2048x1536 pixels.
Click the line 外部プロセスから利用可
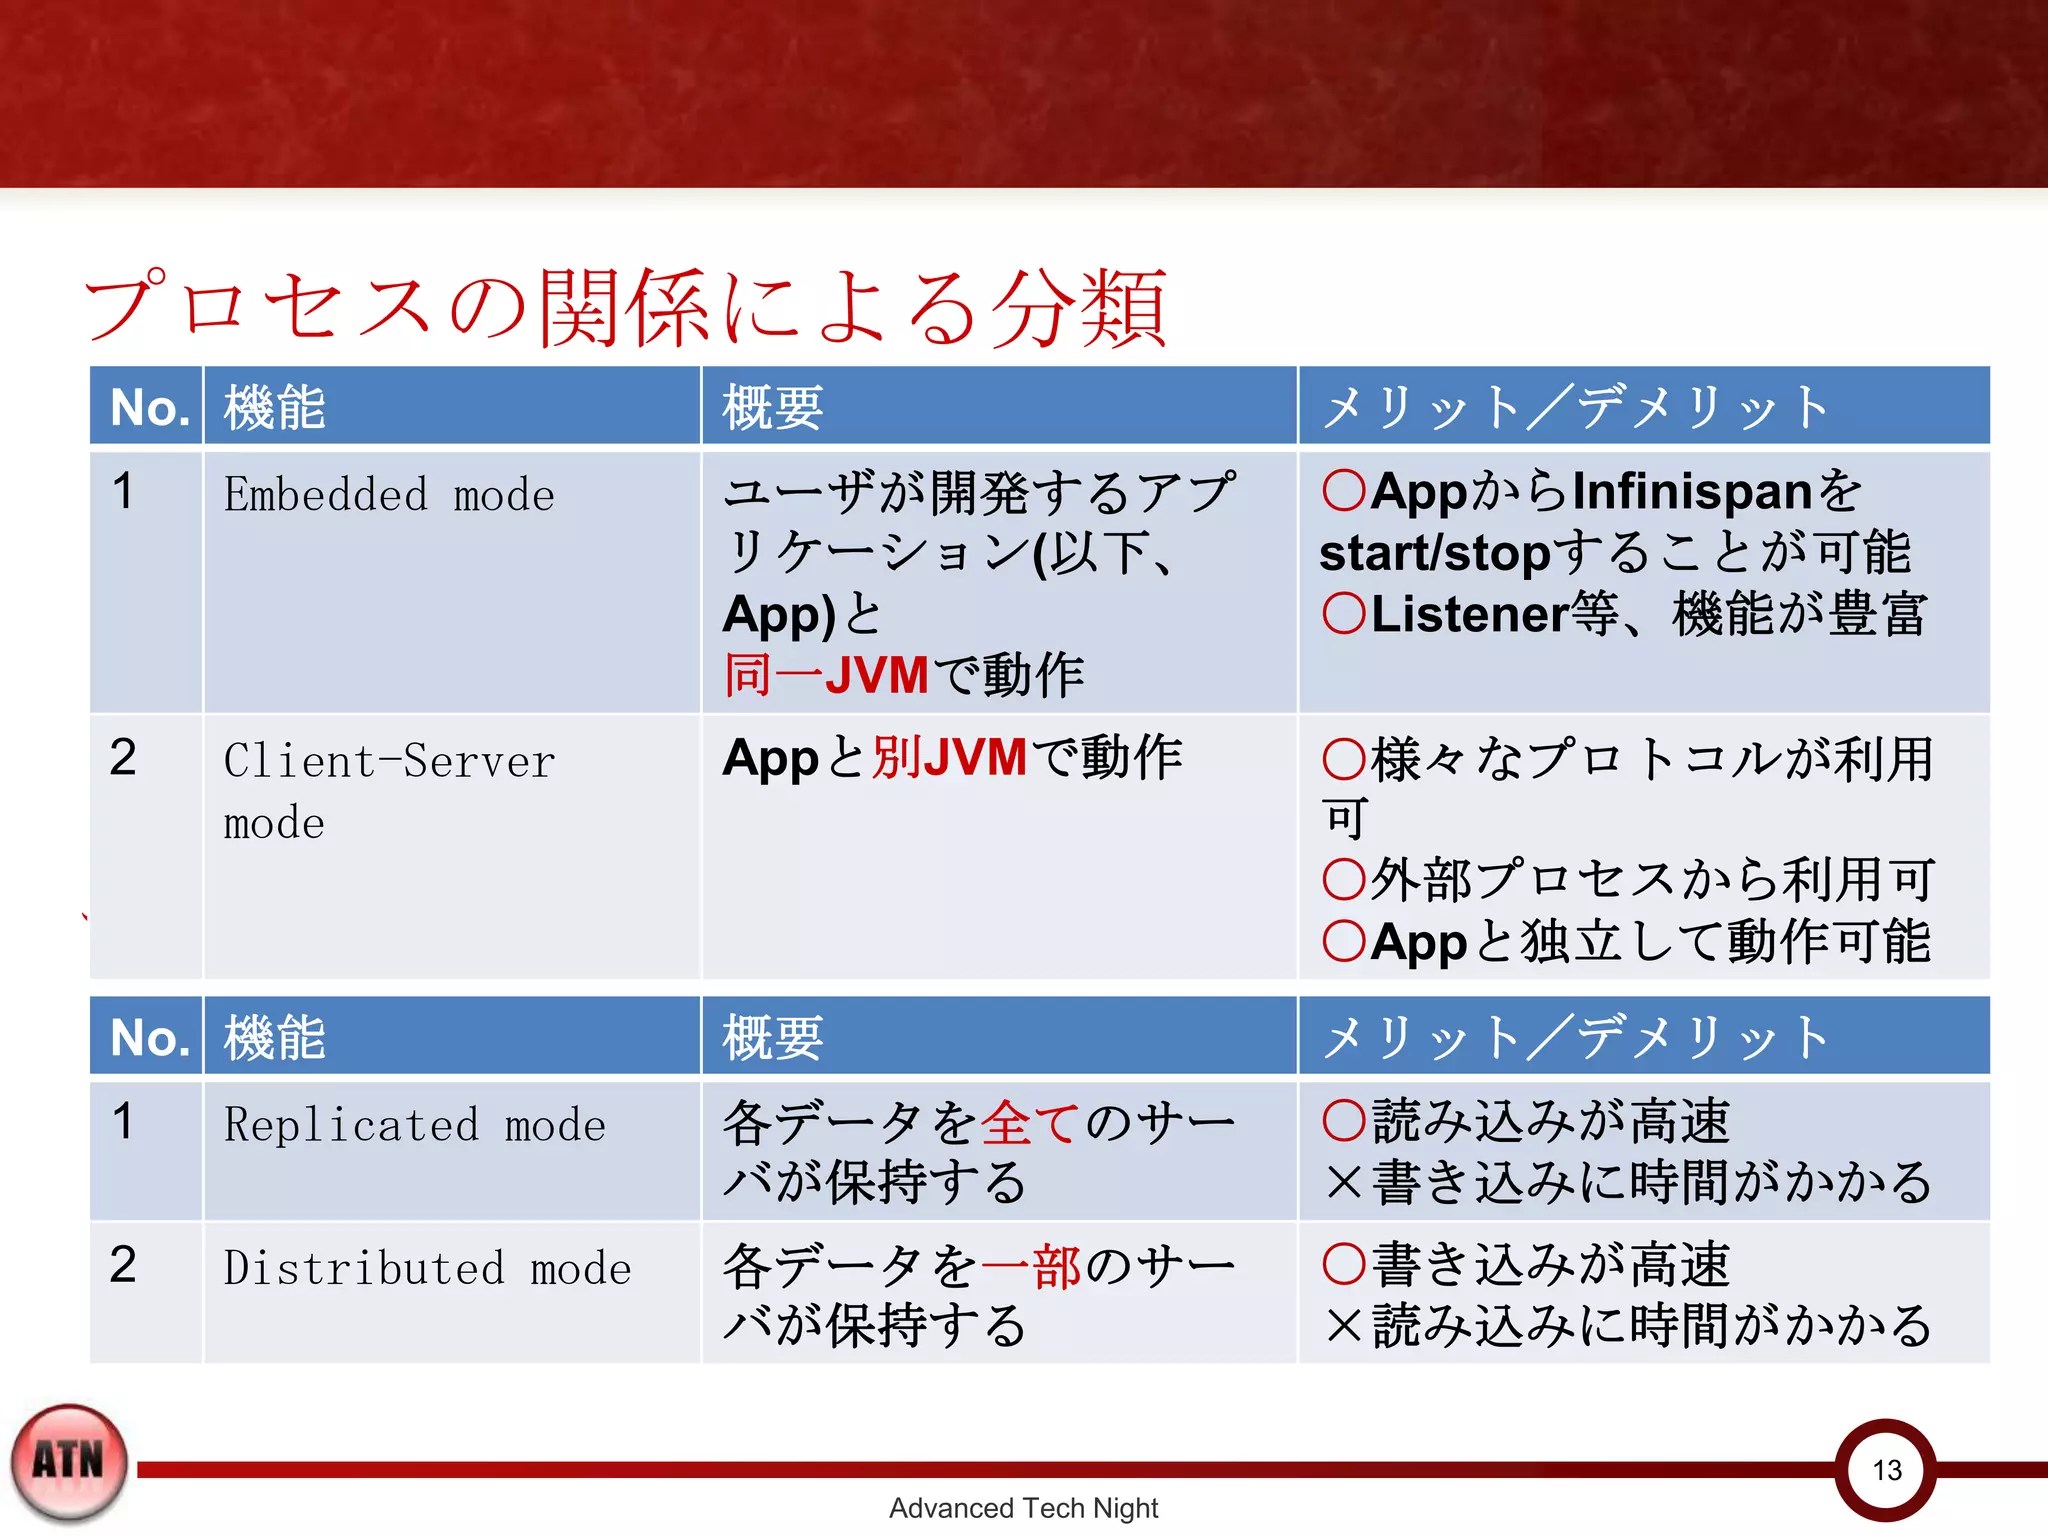tap(1629, 879)
